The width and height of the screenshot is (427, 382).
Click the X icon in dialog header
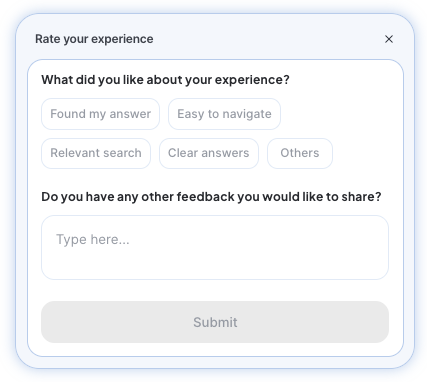(x=389, y=39)
